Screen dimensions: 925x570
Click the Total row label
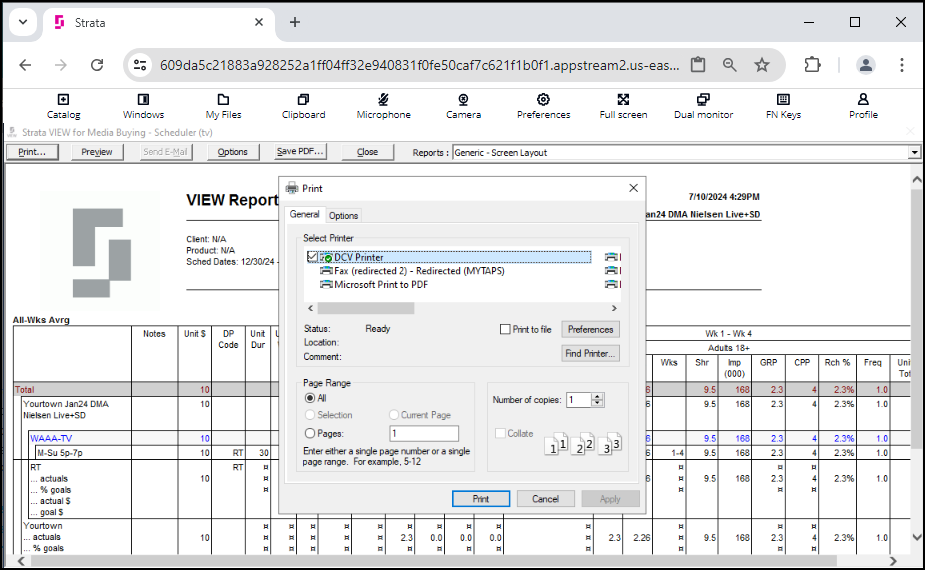point(25,389)
